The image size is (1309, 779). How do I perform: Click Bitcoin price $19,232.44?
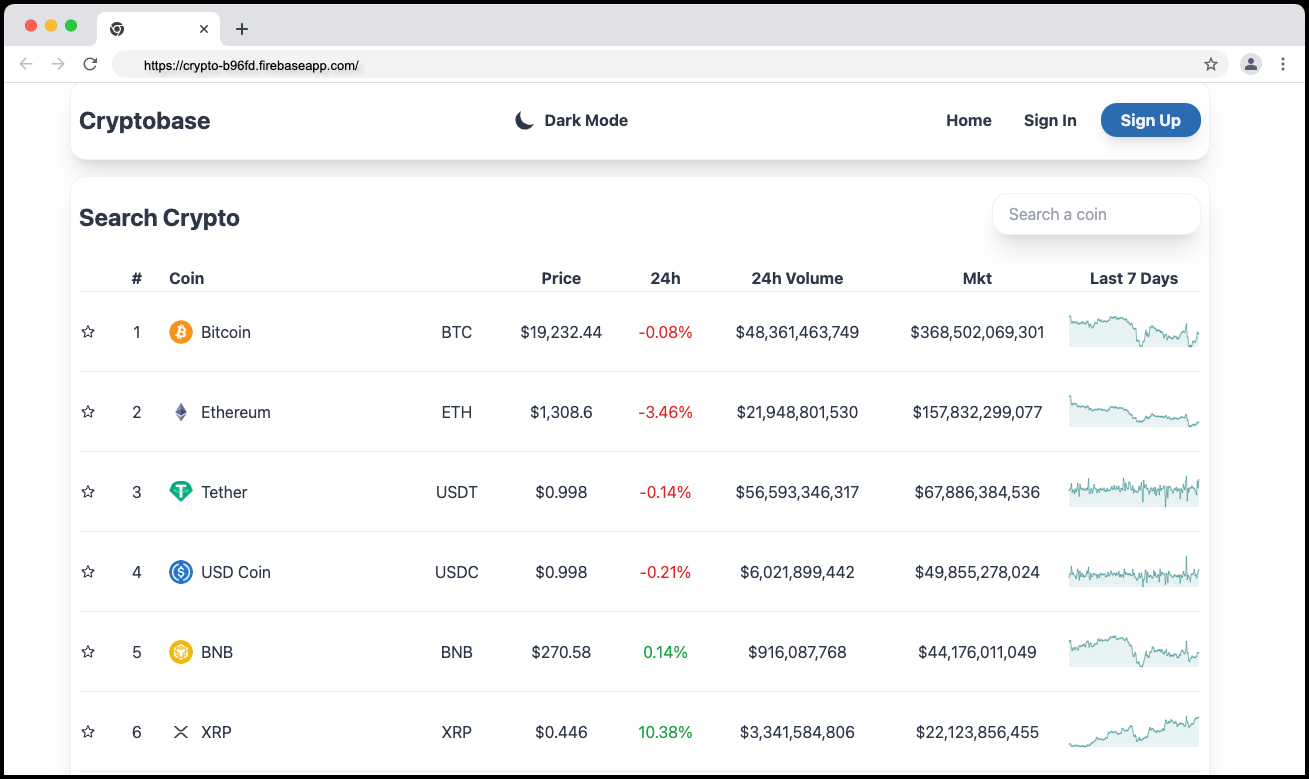click(x=561, y=332)
